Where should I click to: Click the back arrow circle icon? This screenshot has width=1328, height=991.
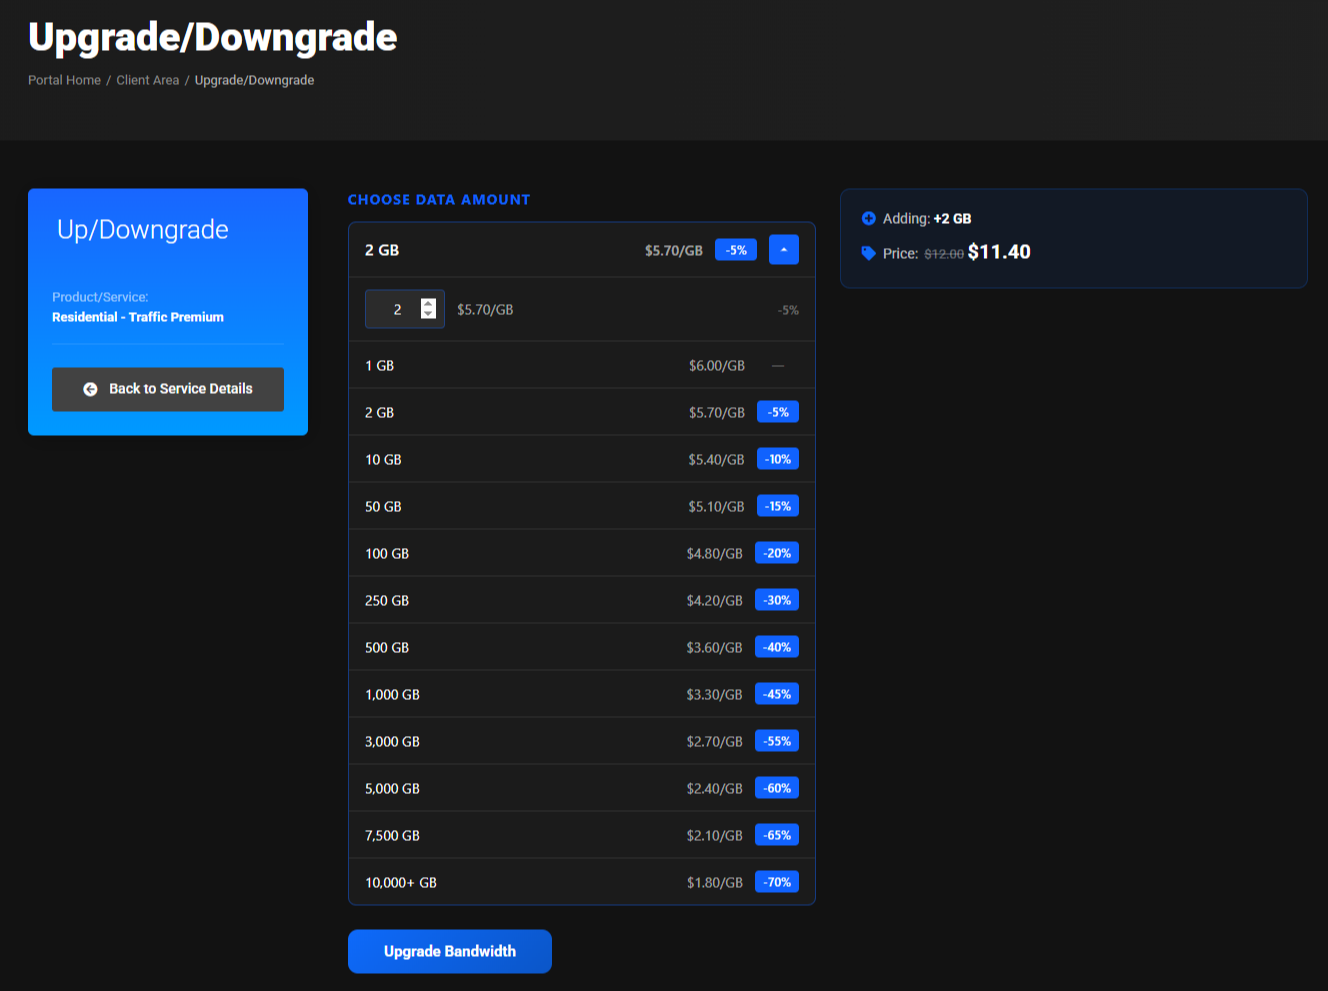click(x=90, y=389)
